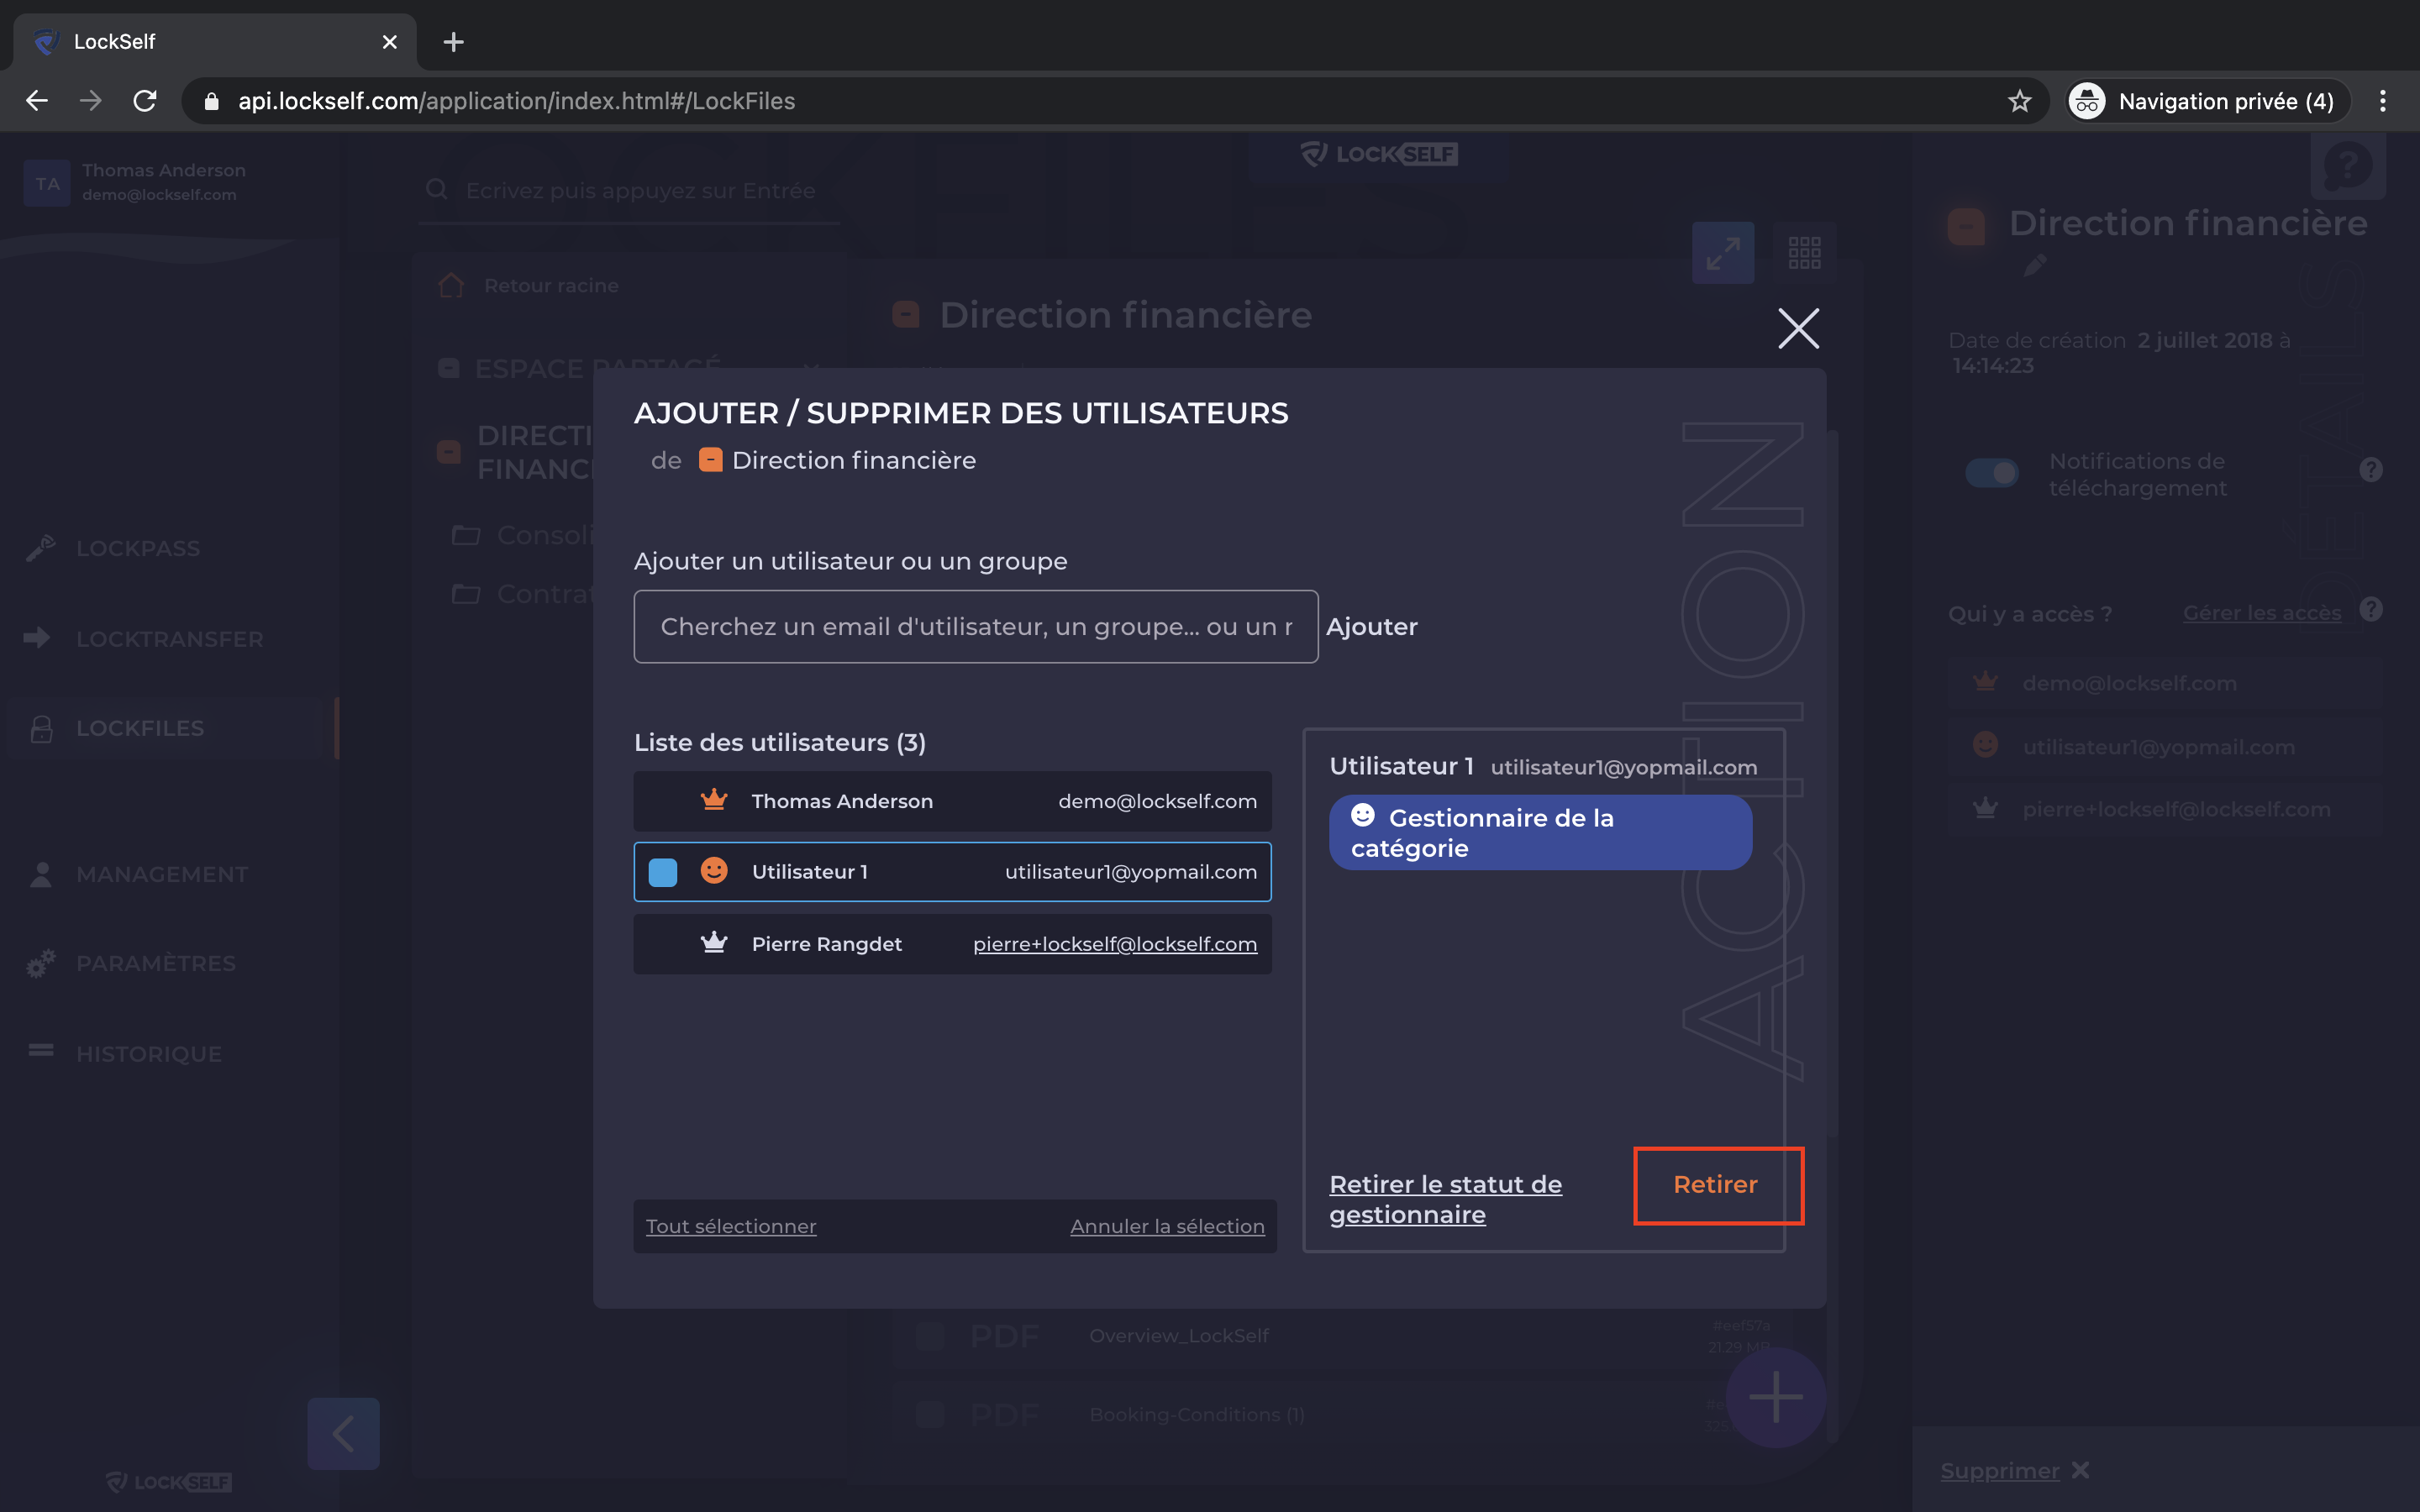Open a new browser tab
2420x1512 pixels.
[x=453, y=42]
